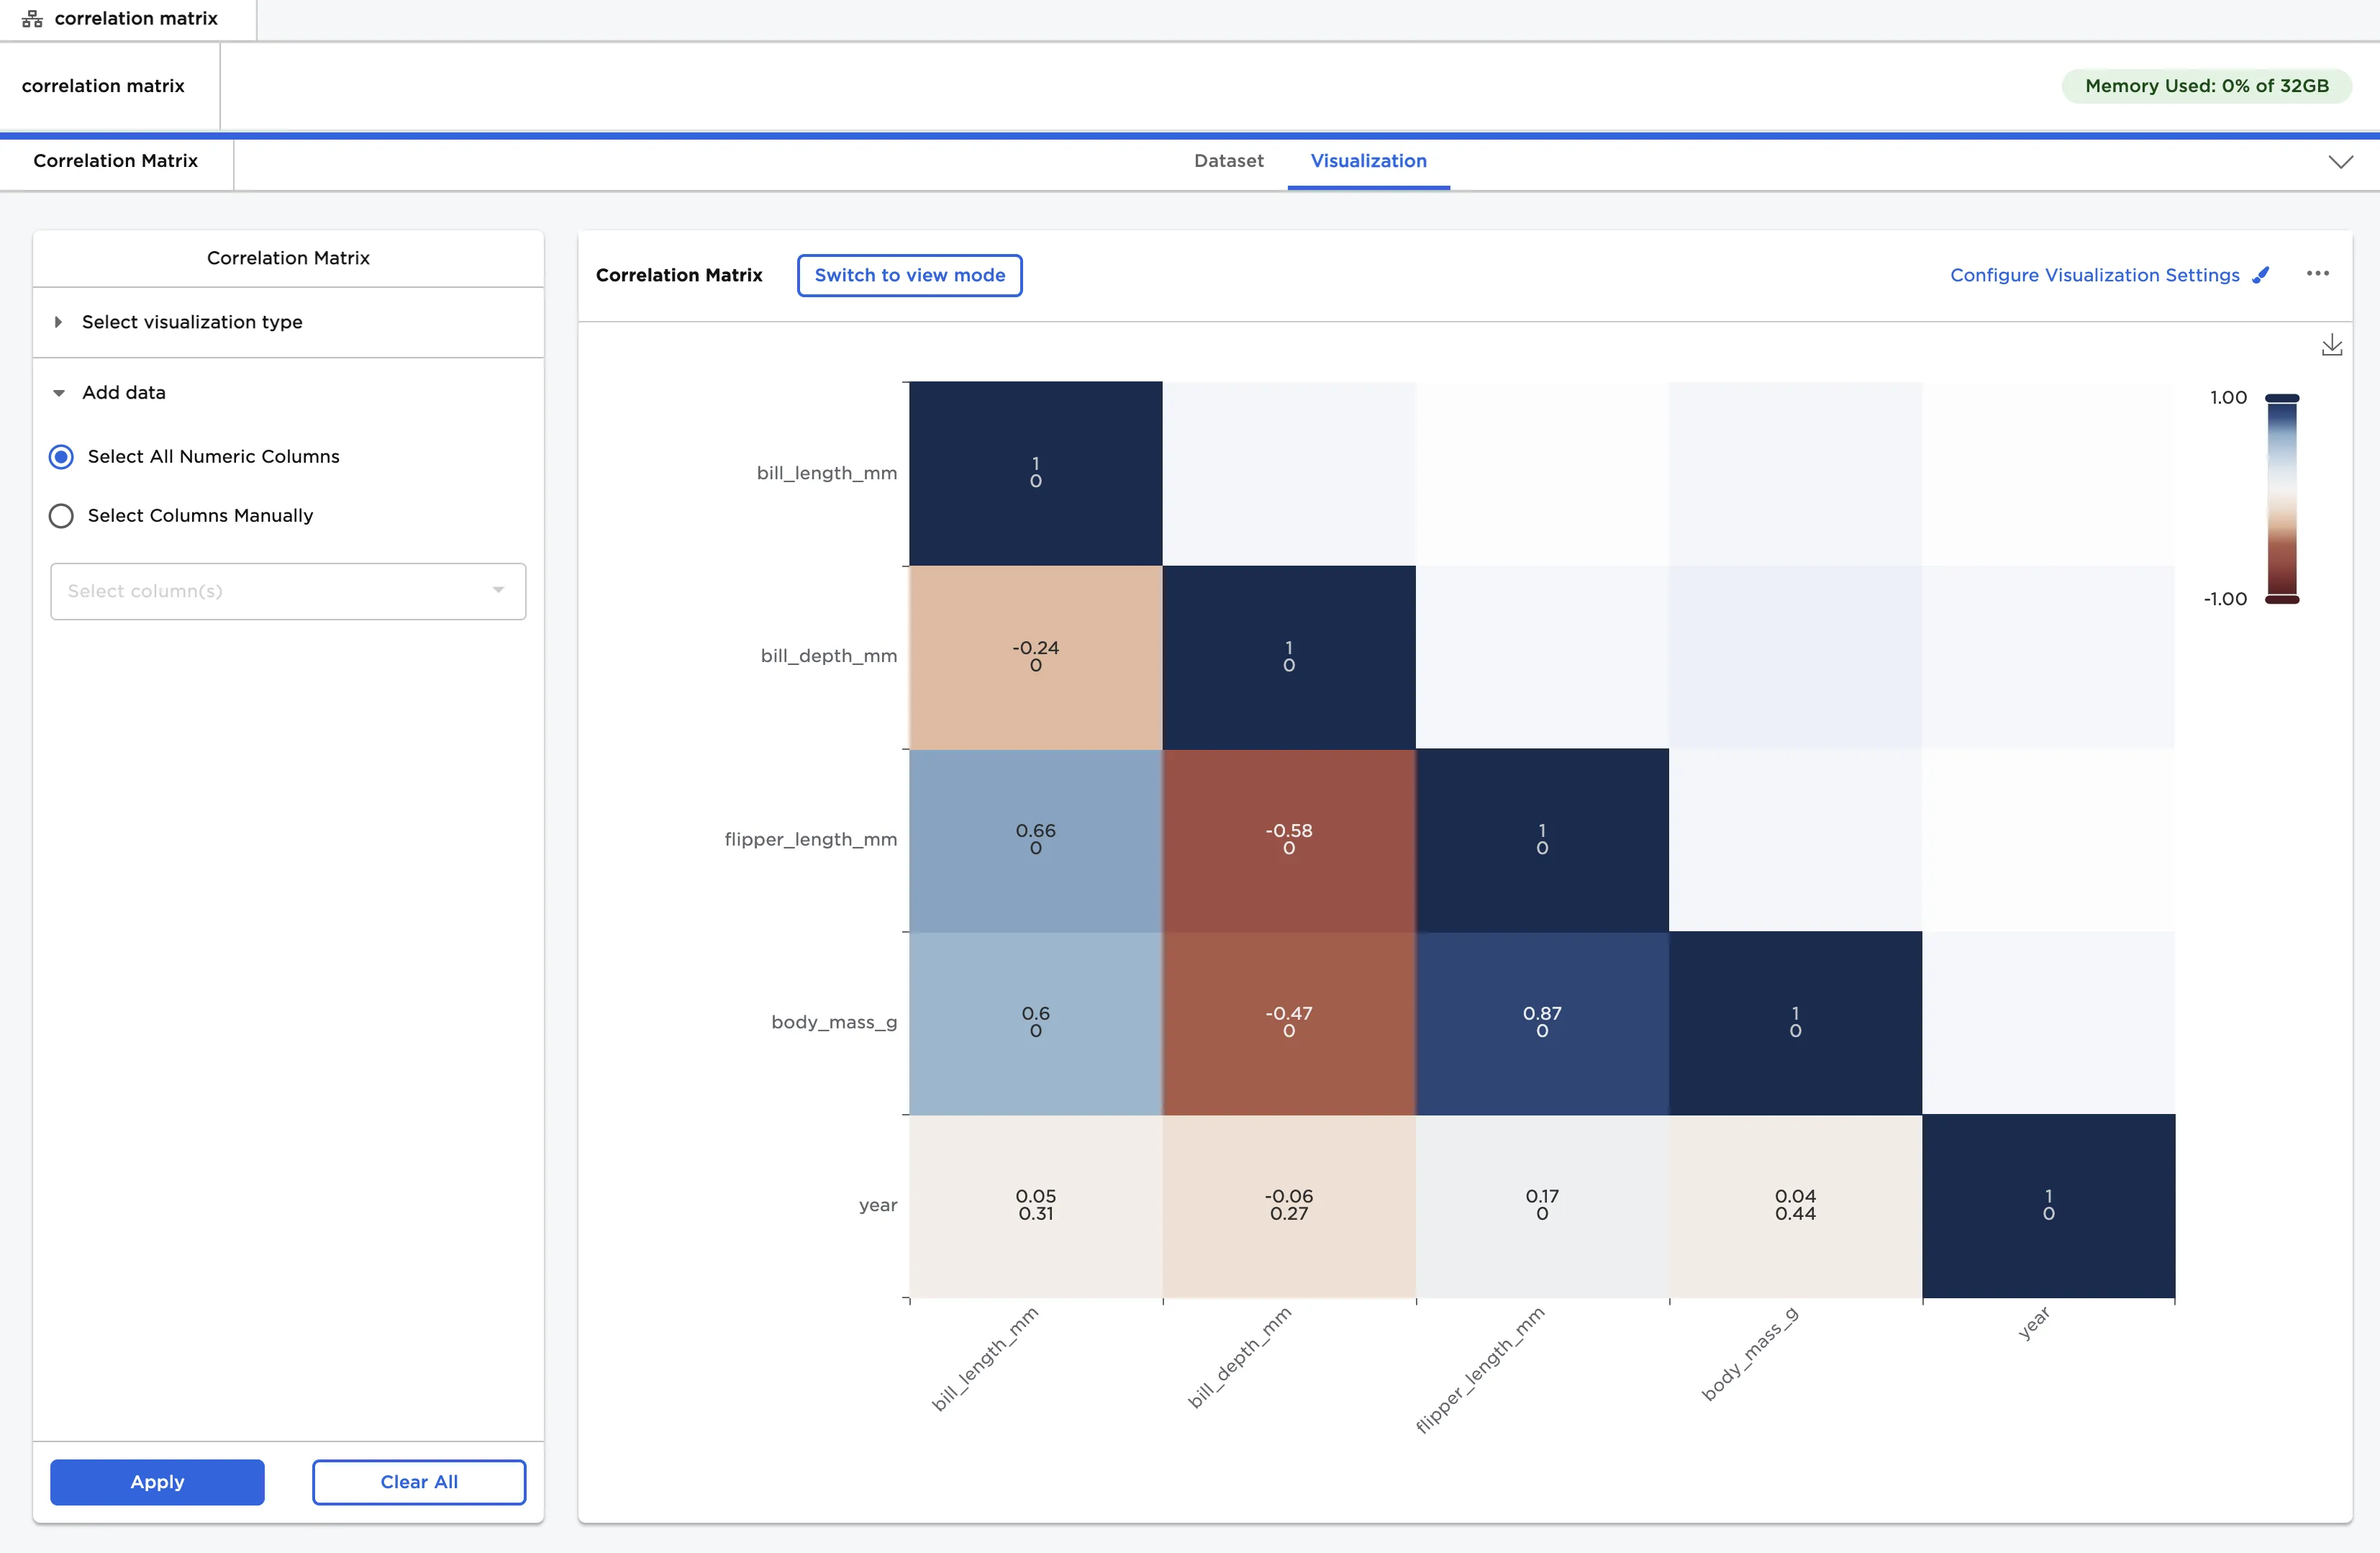Image resolution: width=2380 pixels, height=1553 pixels.
Task: Click the three-dot options icon near Configure Visualization Settings
Action: point(2319,273)
